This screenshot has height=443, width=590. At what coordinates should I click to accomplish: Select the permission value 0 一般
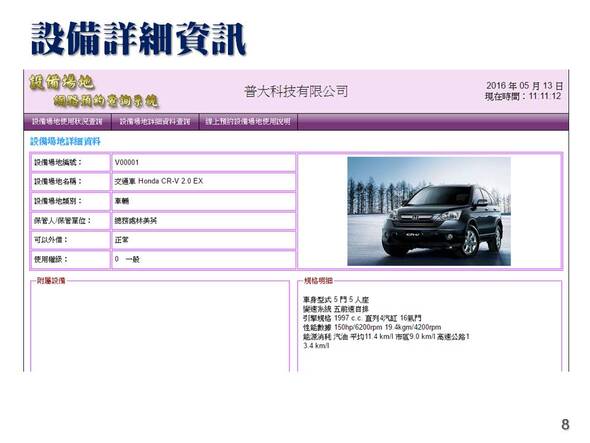tap(127, 259)
